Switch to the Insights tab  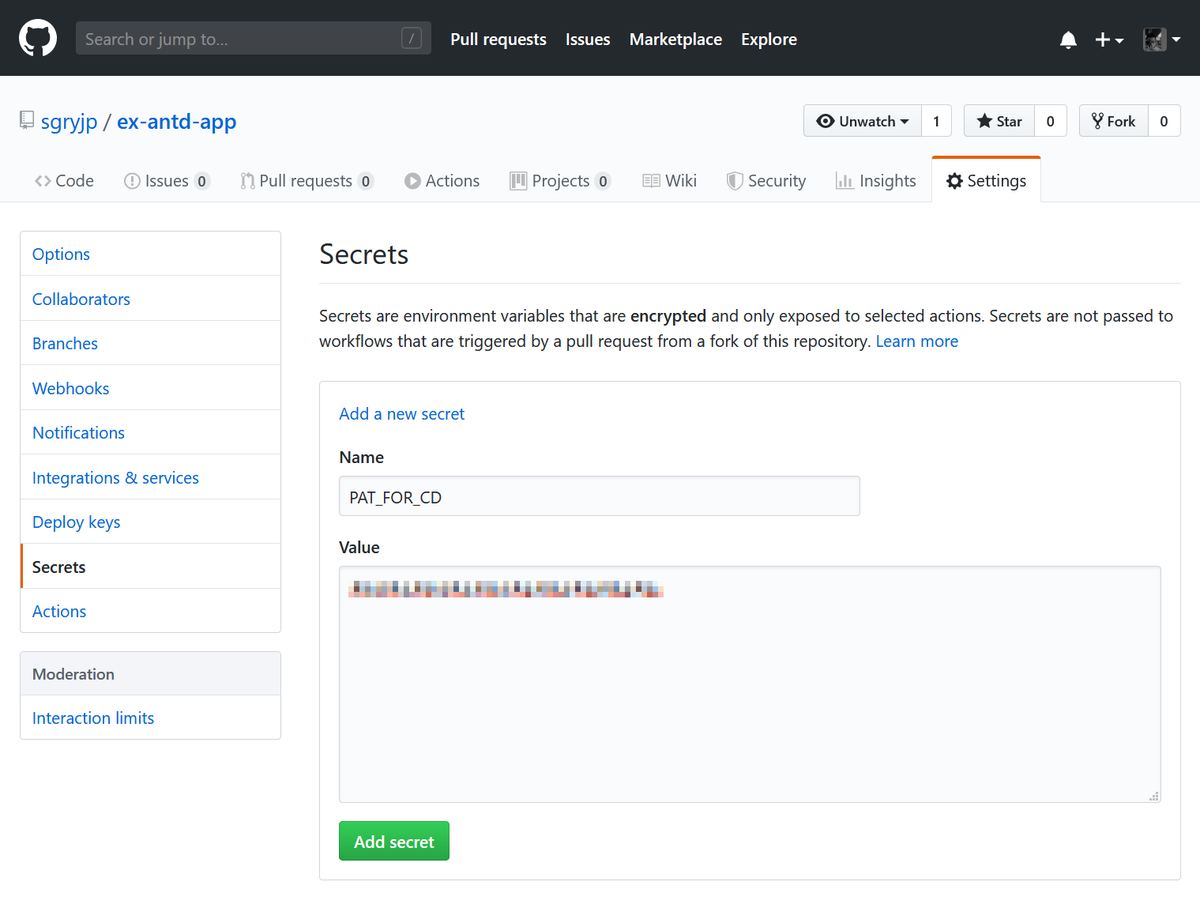[876, 181]
